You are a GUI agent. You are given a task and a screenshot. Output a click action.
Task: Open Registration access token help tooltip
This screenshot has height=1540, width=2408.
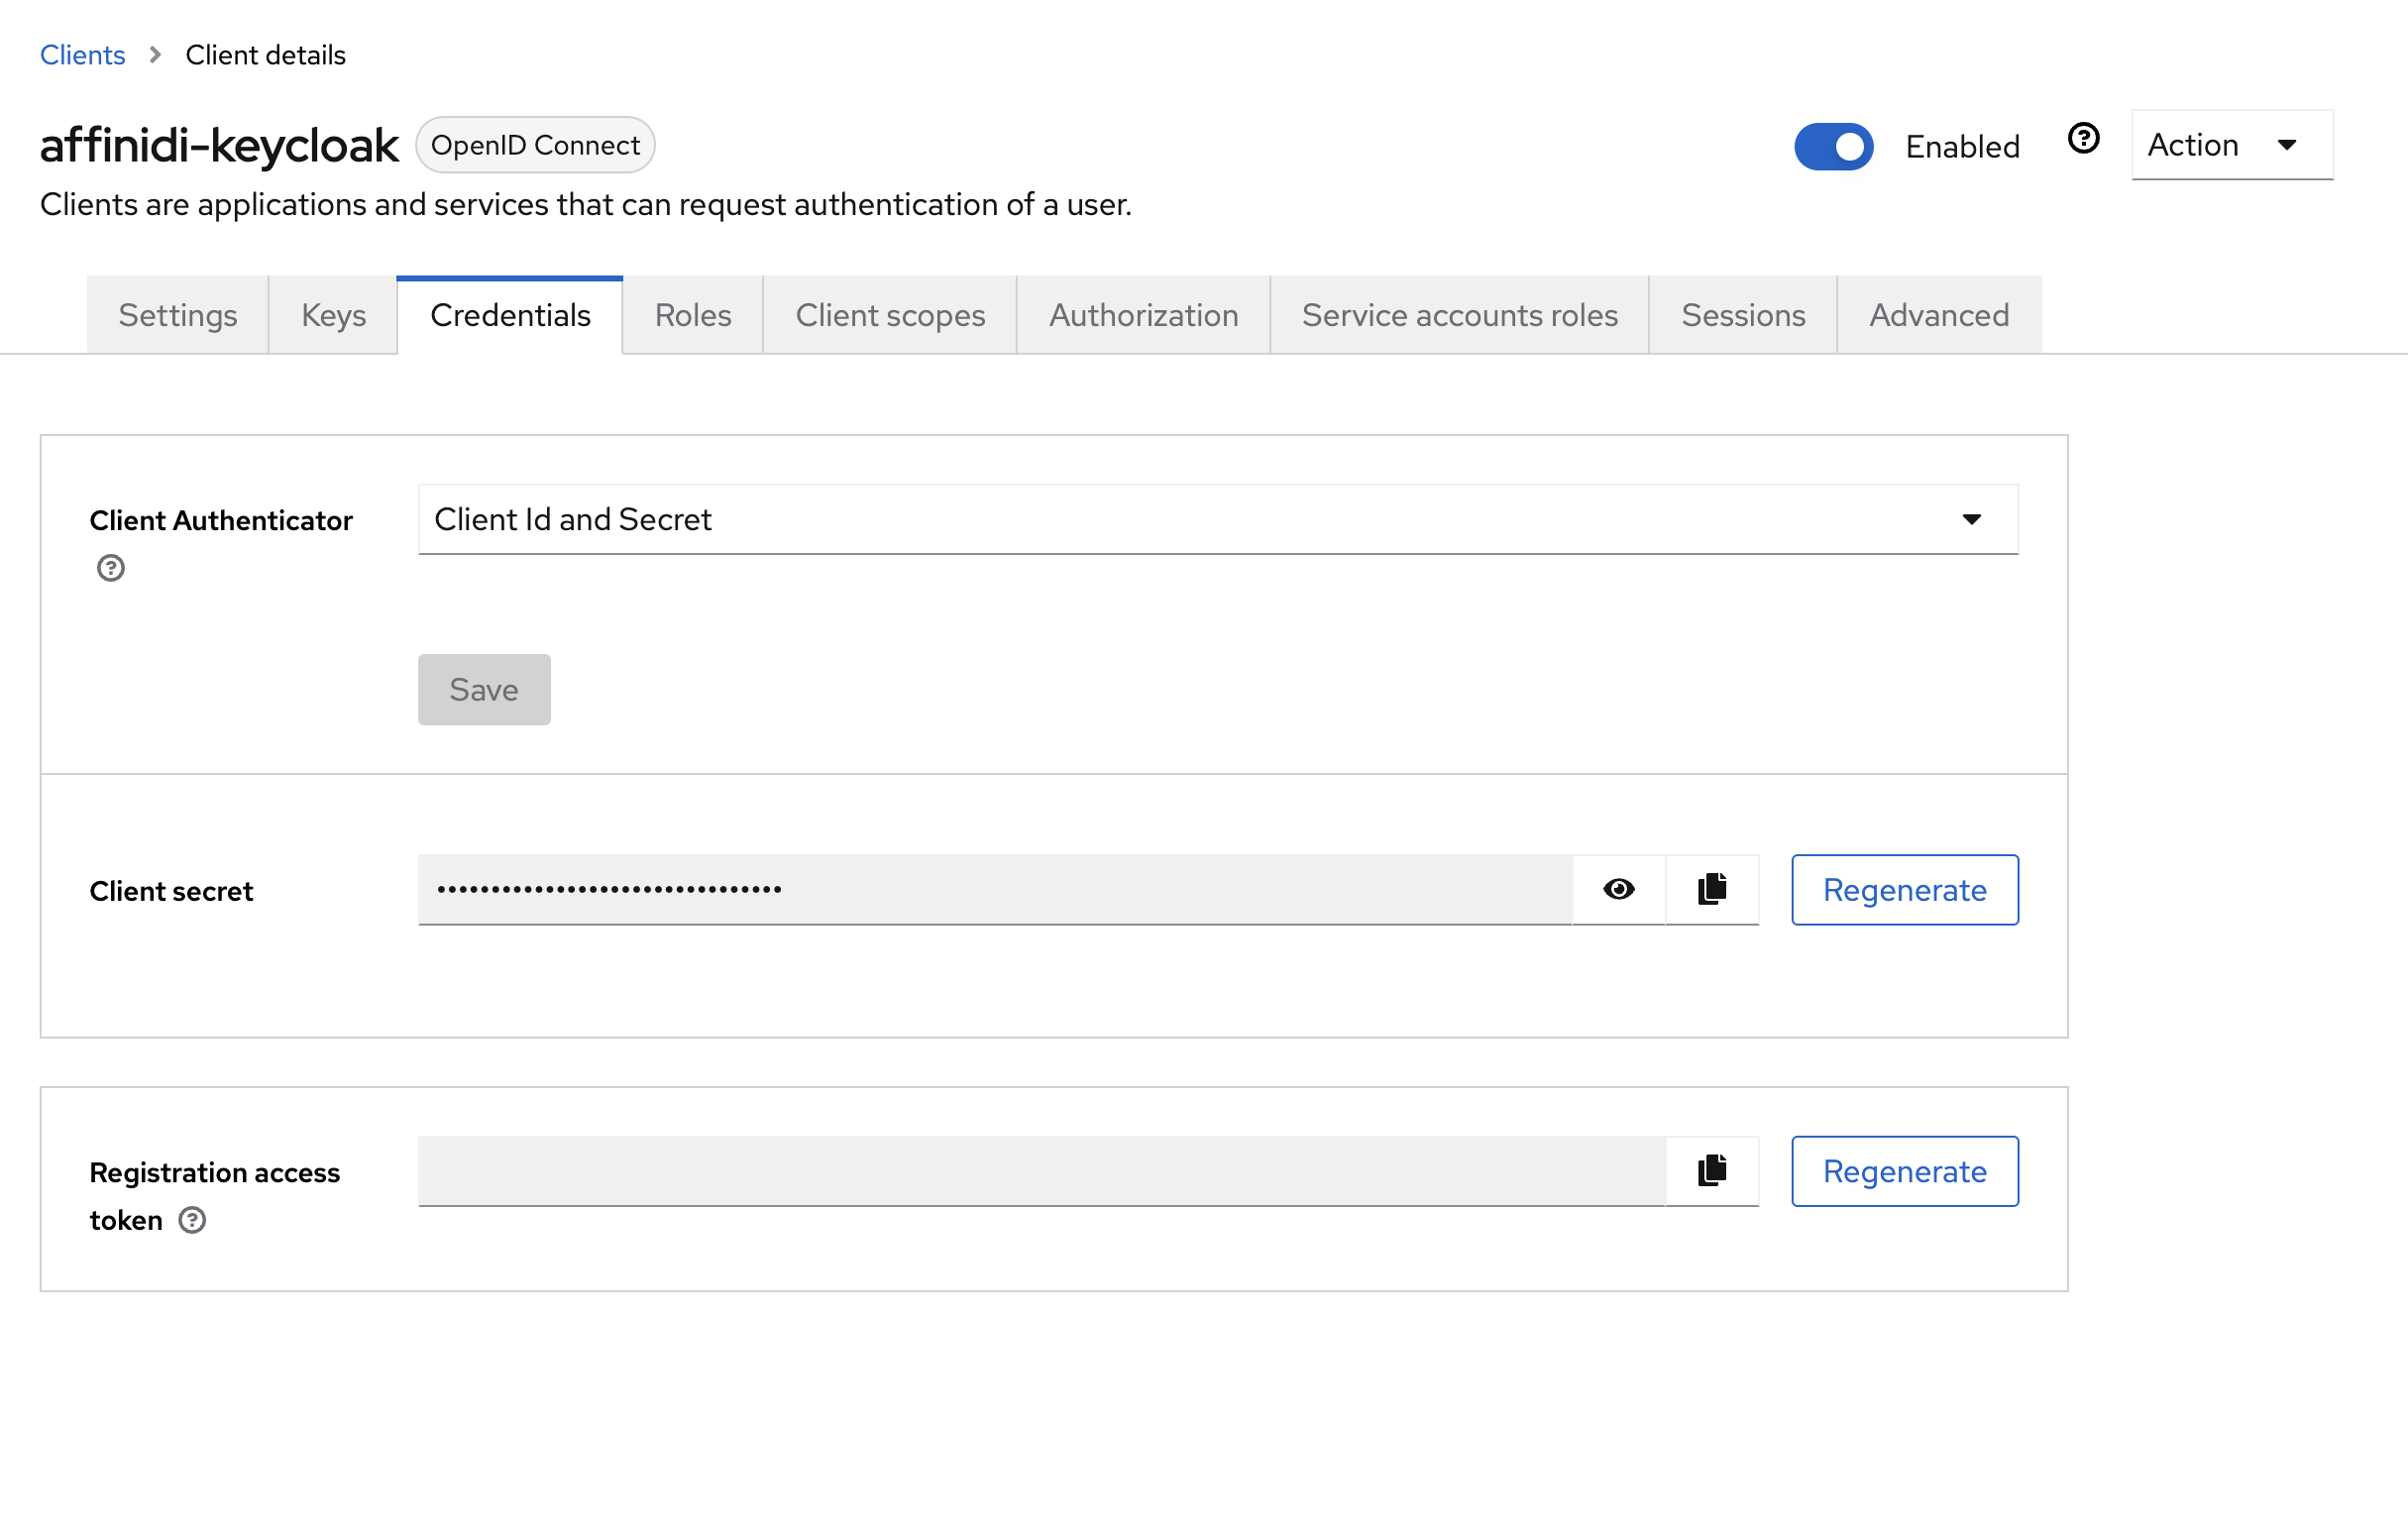[x=192, y=1220]
